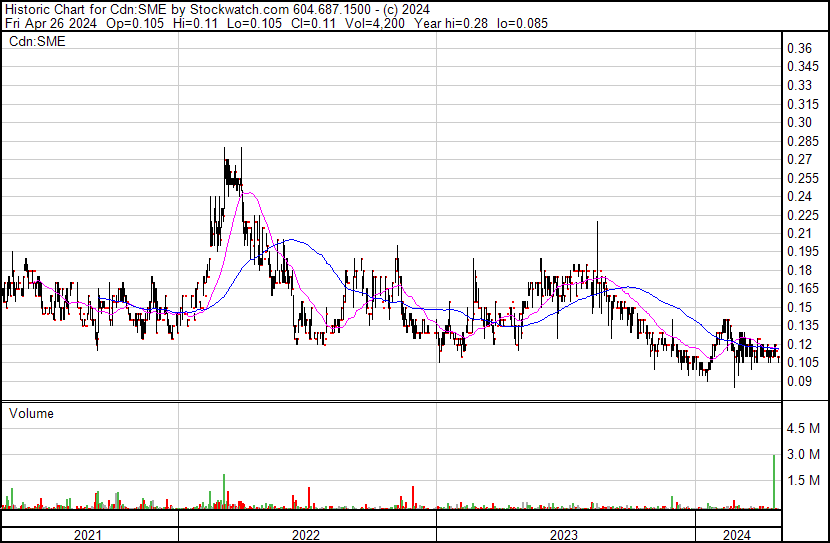Click the tall green 3.0 M volume spike
This screenshot has width=830, height=543.
(774, 482)
